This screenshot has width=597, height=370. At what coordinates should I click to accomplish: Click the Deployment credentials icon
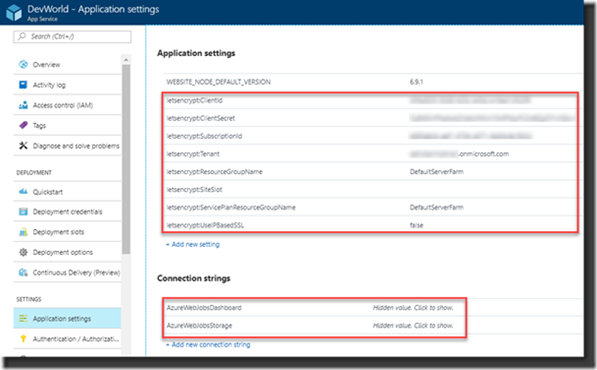23,212
